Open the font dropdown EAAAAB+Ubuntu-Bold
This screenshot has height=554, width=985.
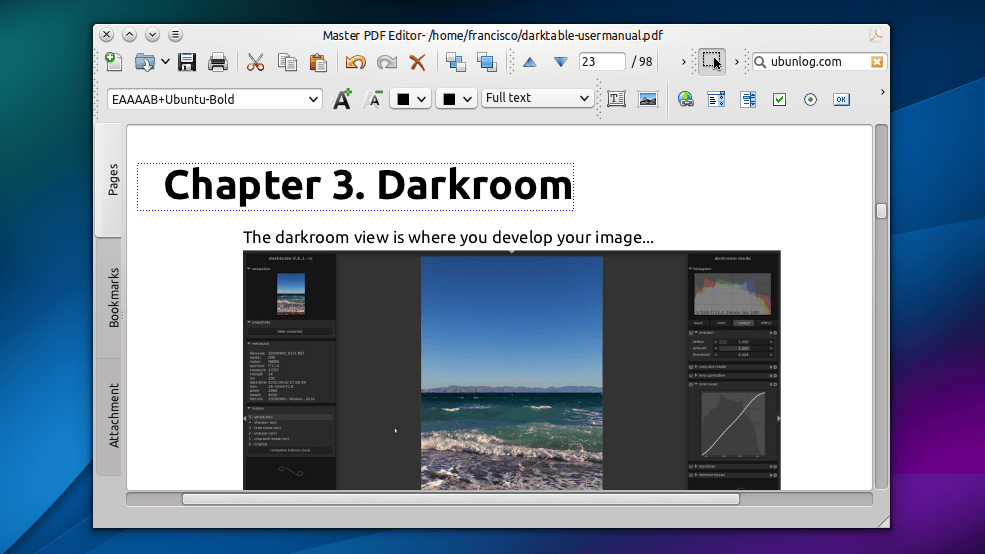click(x=215, y=99)
